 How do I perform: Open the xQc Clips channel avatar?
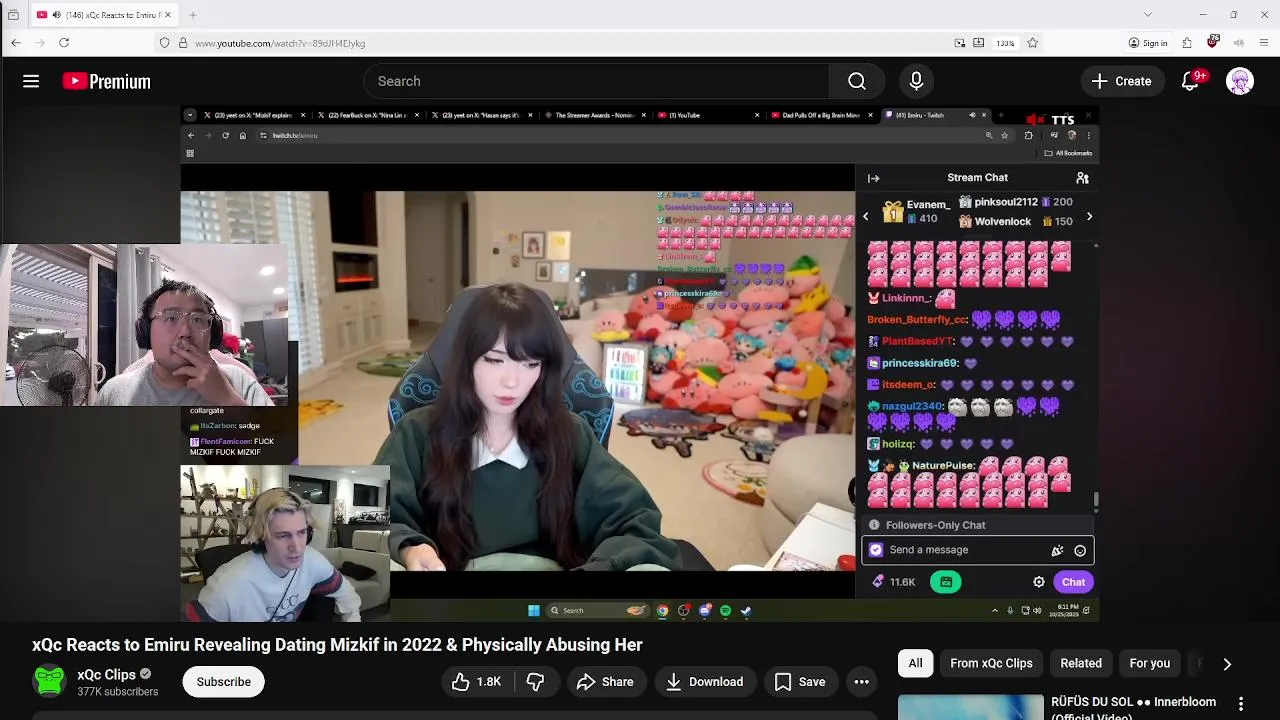[49, 682]
